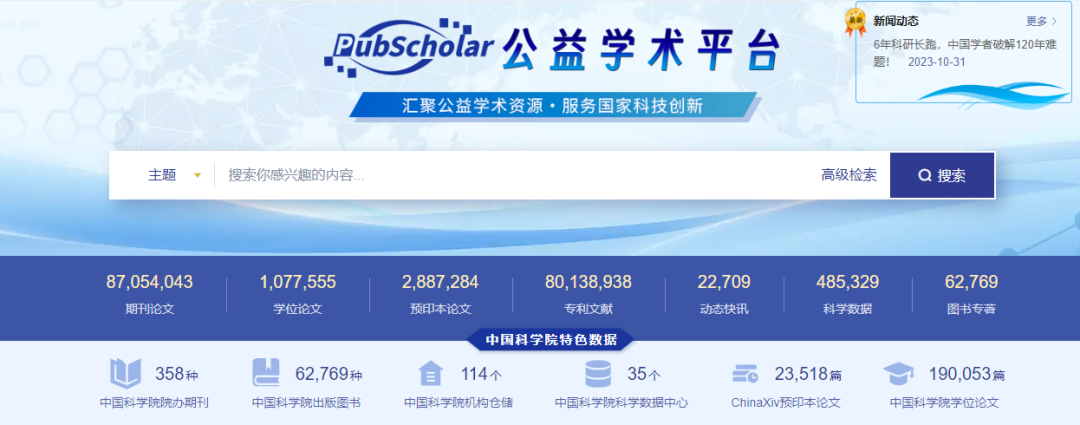
Task: Open 科学数据 with 485,329 count
Action: (847, 294)
